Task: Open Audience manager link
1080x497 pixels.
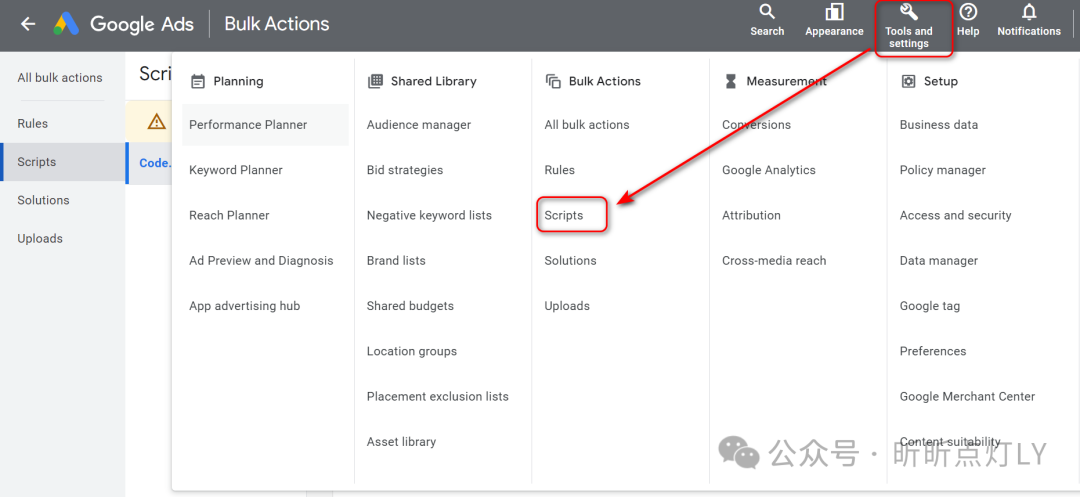Action: (419, 125)
